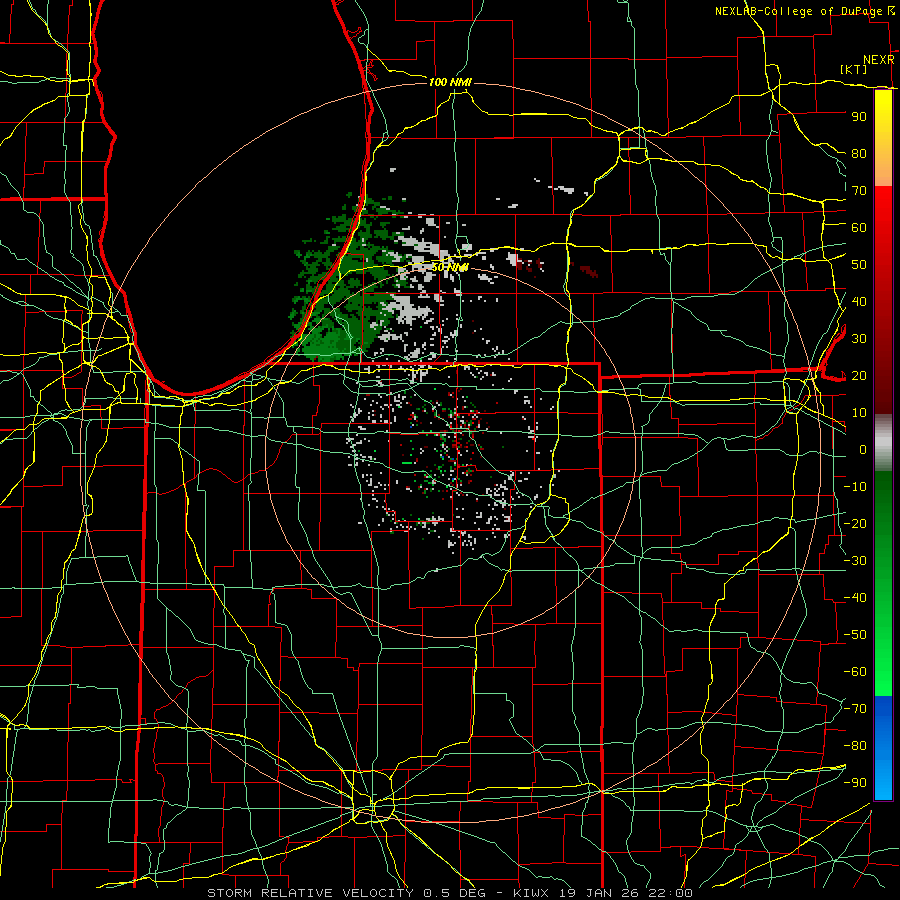The width and height of the screenshot is (900, 900).
Task: Click the positive 20 scale value
Action: [859, 375]
